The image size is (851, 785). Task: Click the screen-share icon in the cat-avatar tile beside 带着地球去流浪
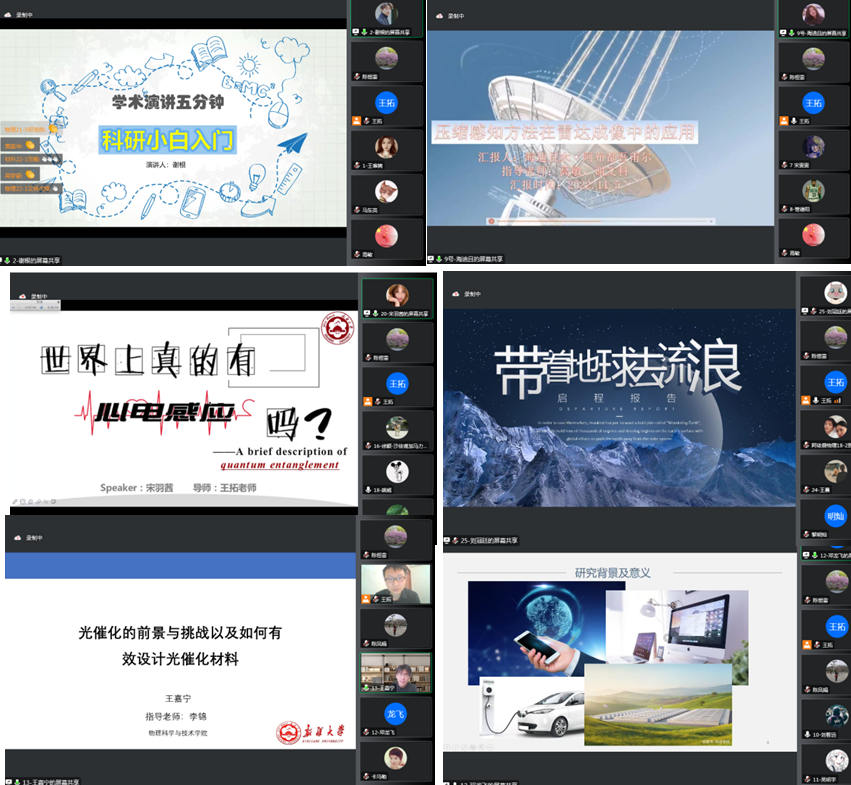pyautogui.click(x=805, y=311)
